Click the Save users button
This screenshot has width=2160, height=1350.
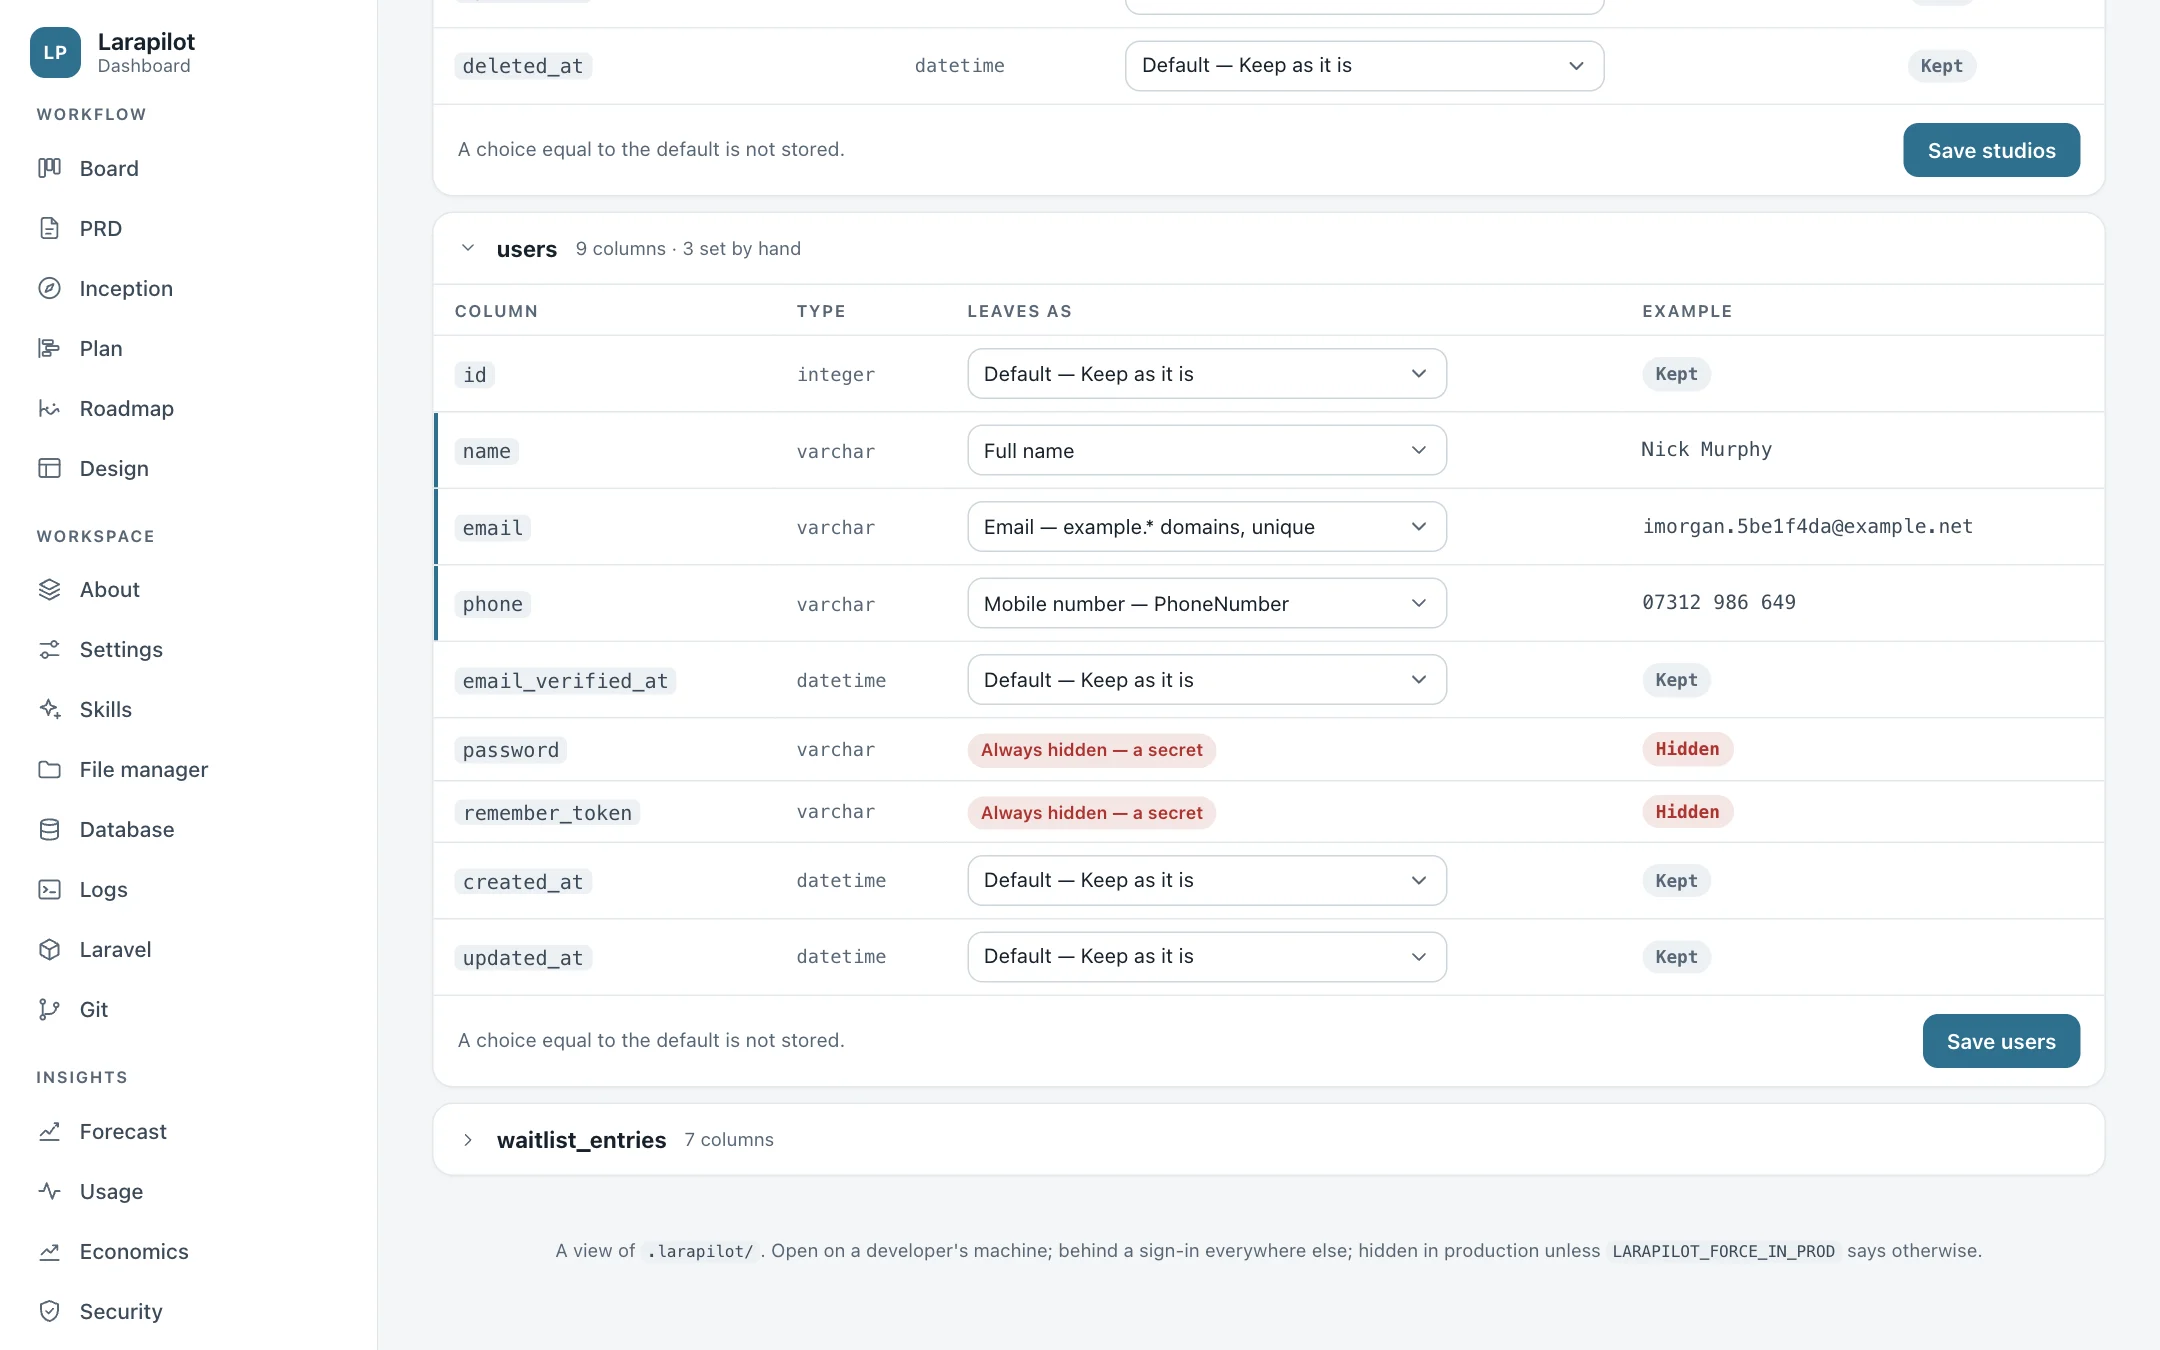2001,1041
